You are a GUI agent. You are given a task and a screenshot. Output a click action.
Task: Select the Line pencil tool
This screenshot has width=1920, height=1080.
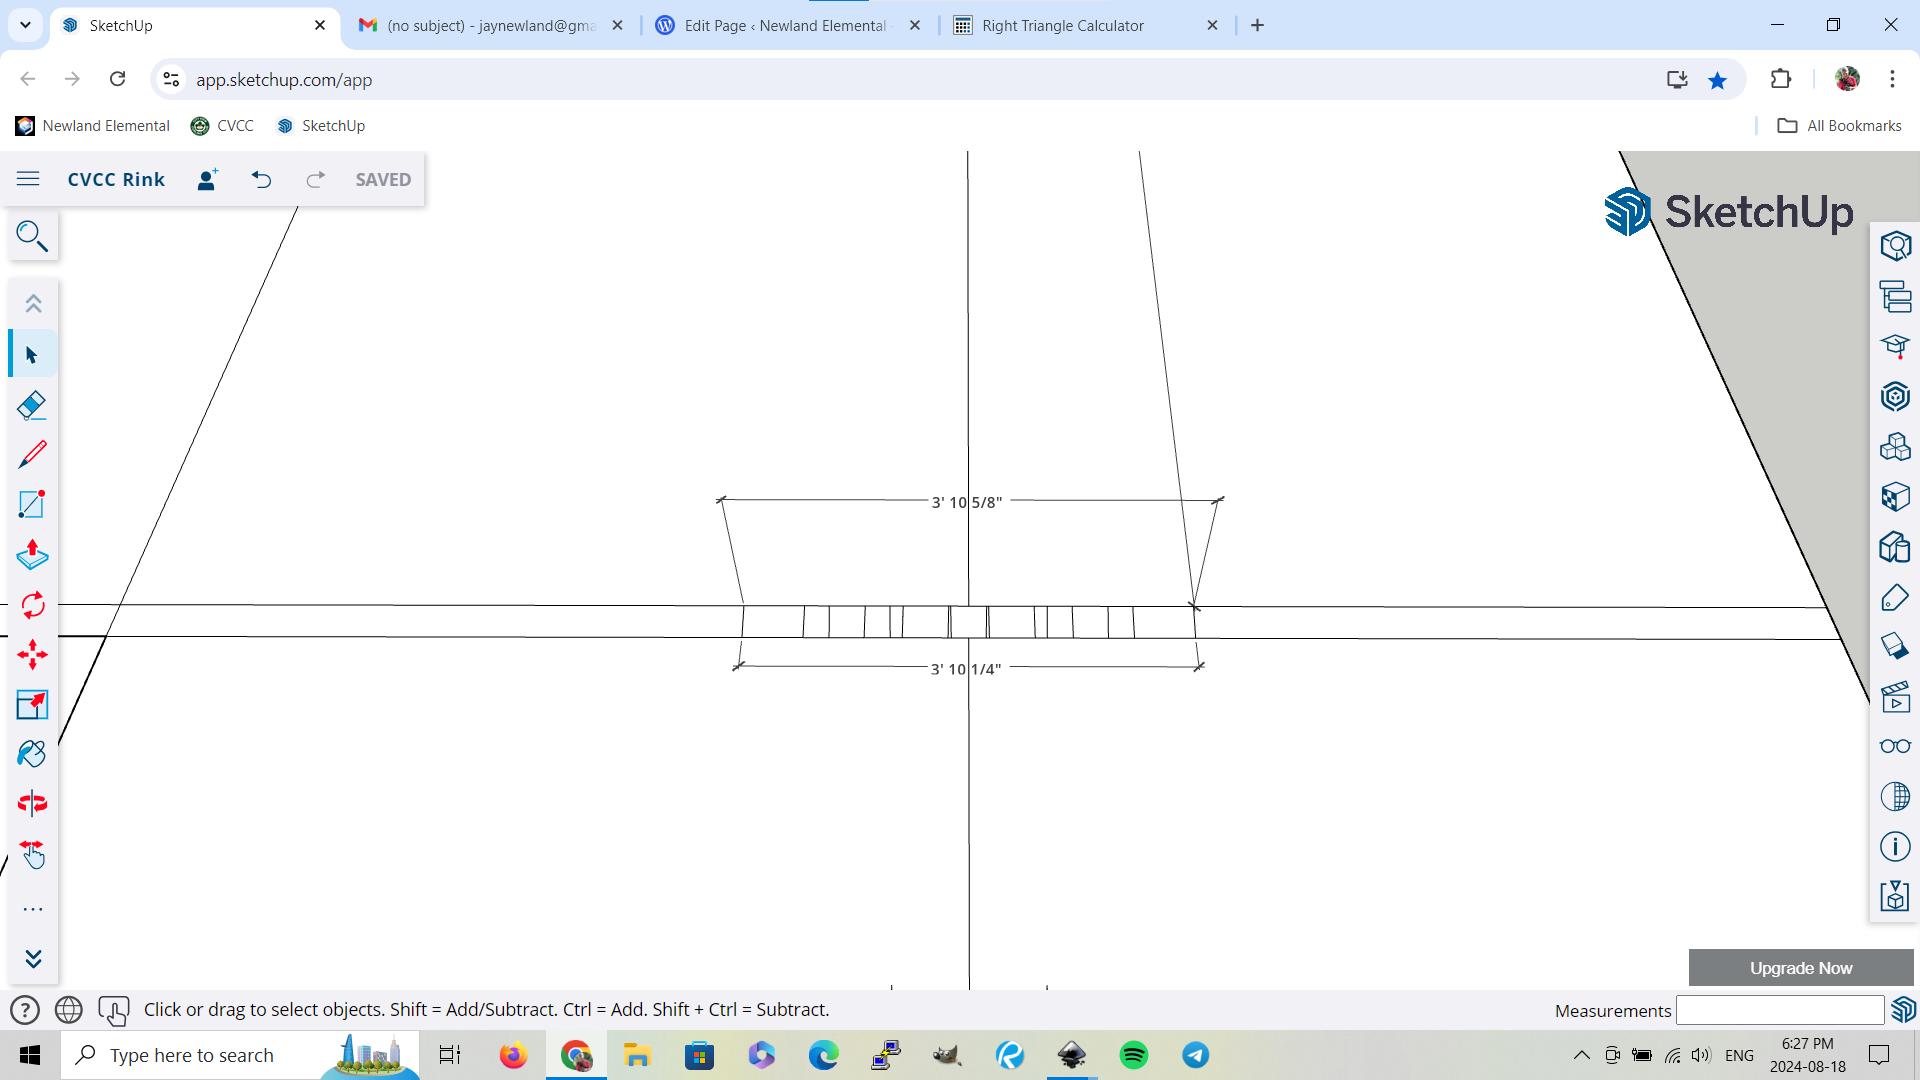pyautogui.click(x=32, y=455)
